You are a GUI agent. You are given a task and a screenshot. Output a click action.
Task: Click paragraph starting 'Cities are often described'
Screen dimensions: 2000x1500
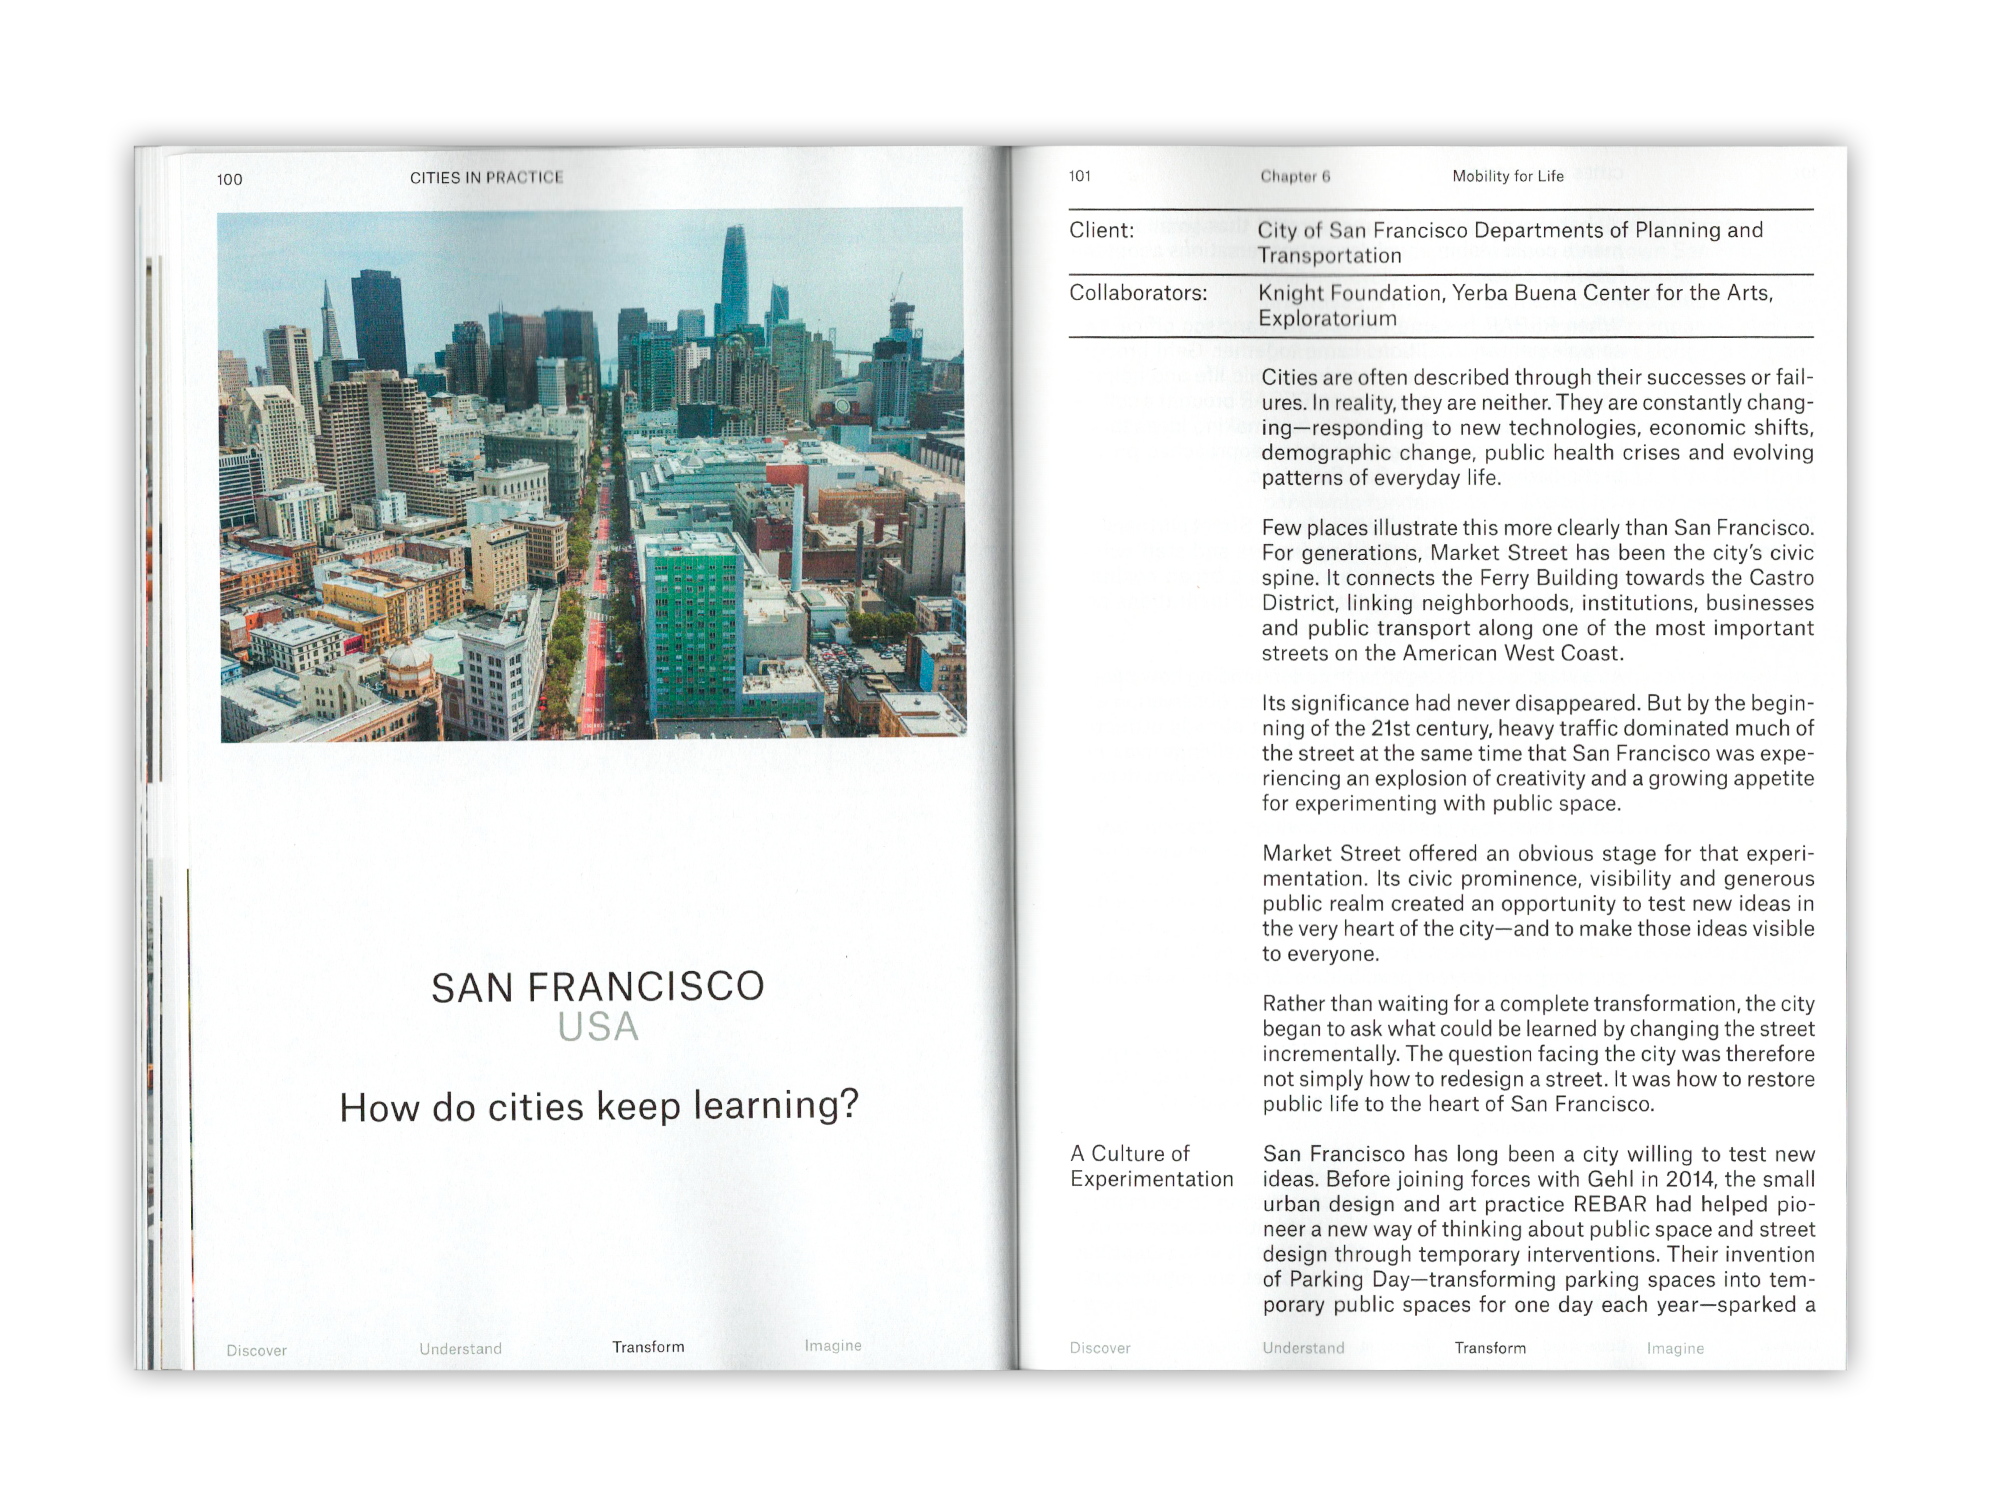point(1538,428)
